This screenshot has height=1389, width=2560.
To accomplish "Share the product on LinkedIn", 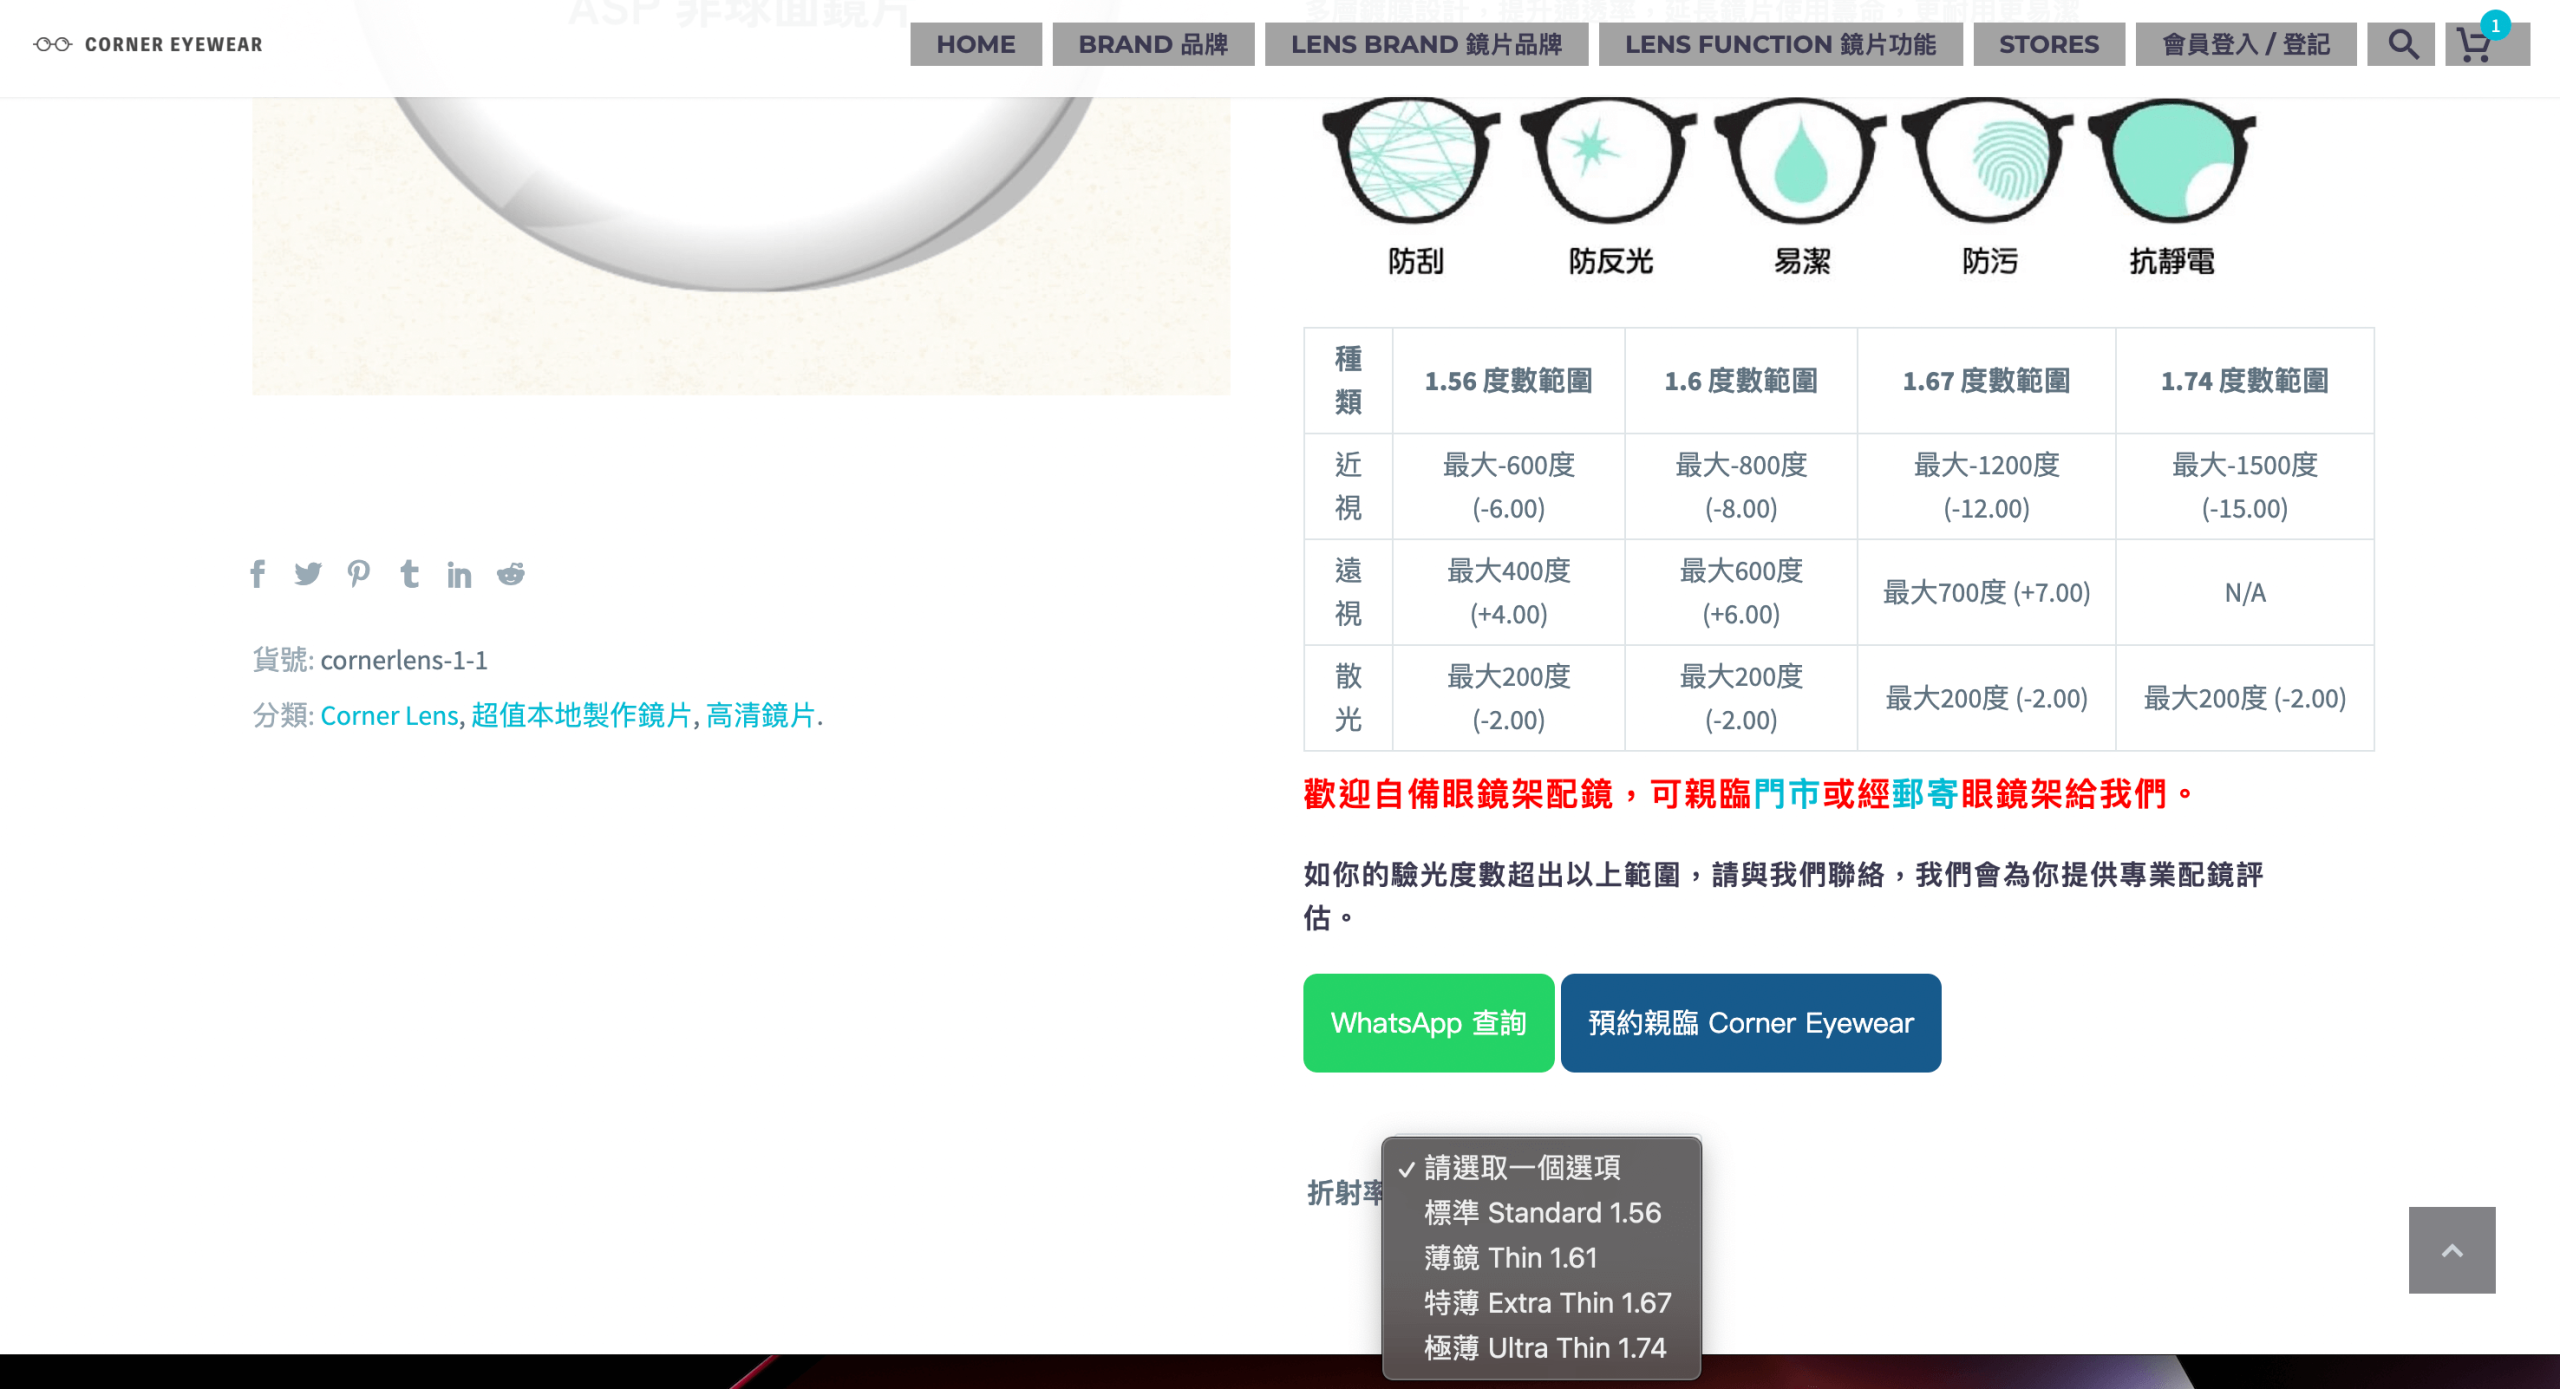I will [459, 575].
